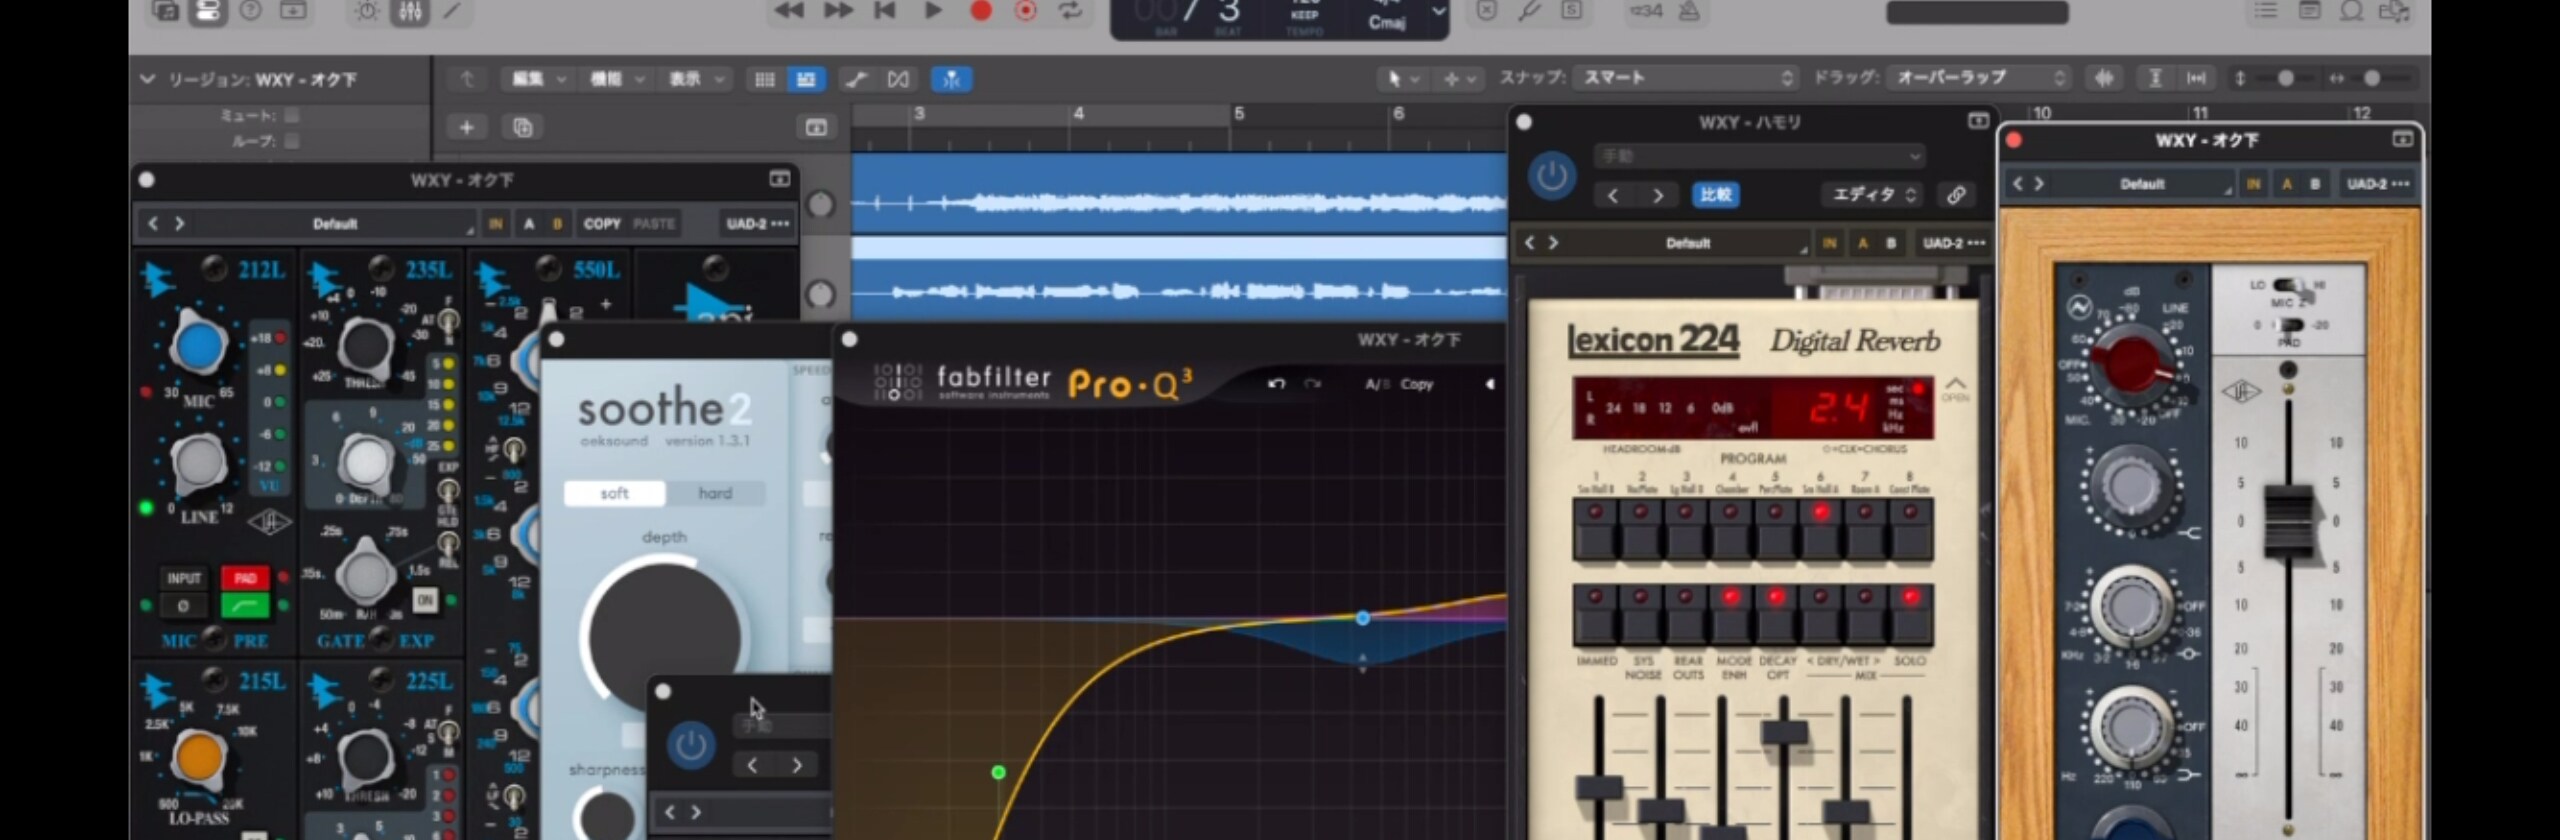Screen dimensions: 2560x840
Task: Open Default preset menu in API channel strip
Action: [x=334, y=224]
